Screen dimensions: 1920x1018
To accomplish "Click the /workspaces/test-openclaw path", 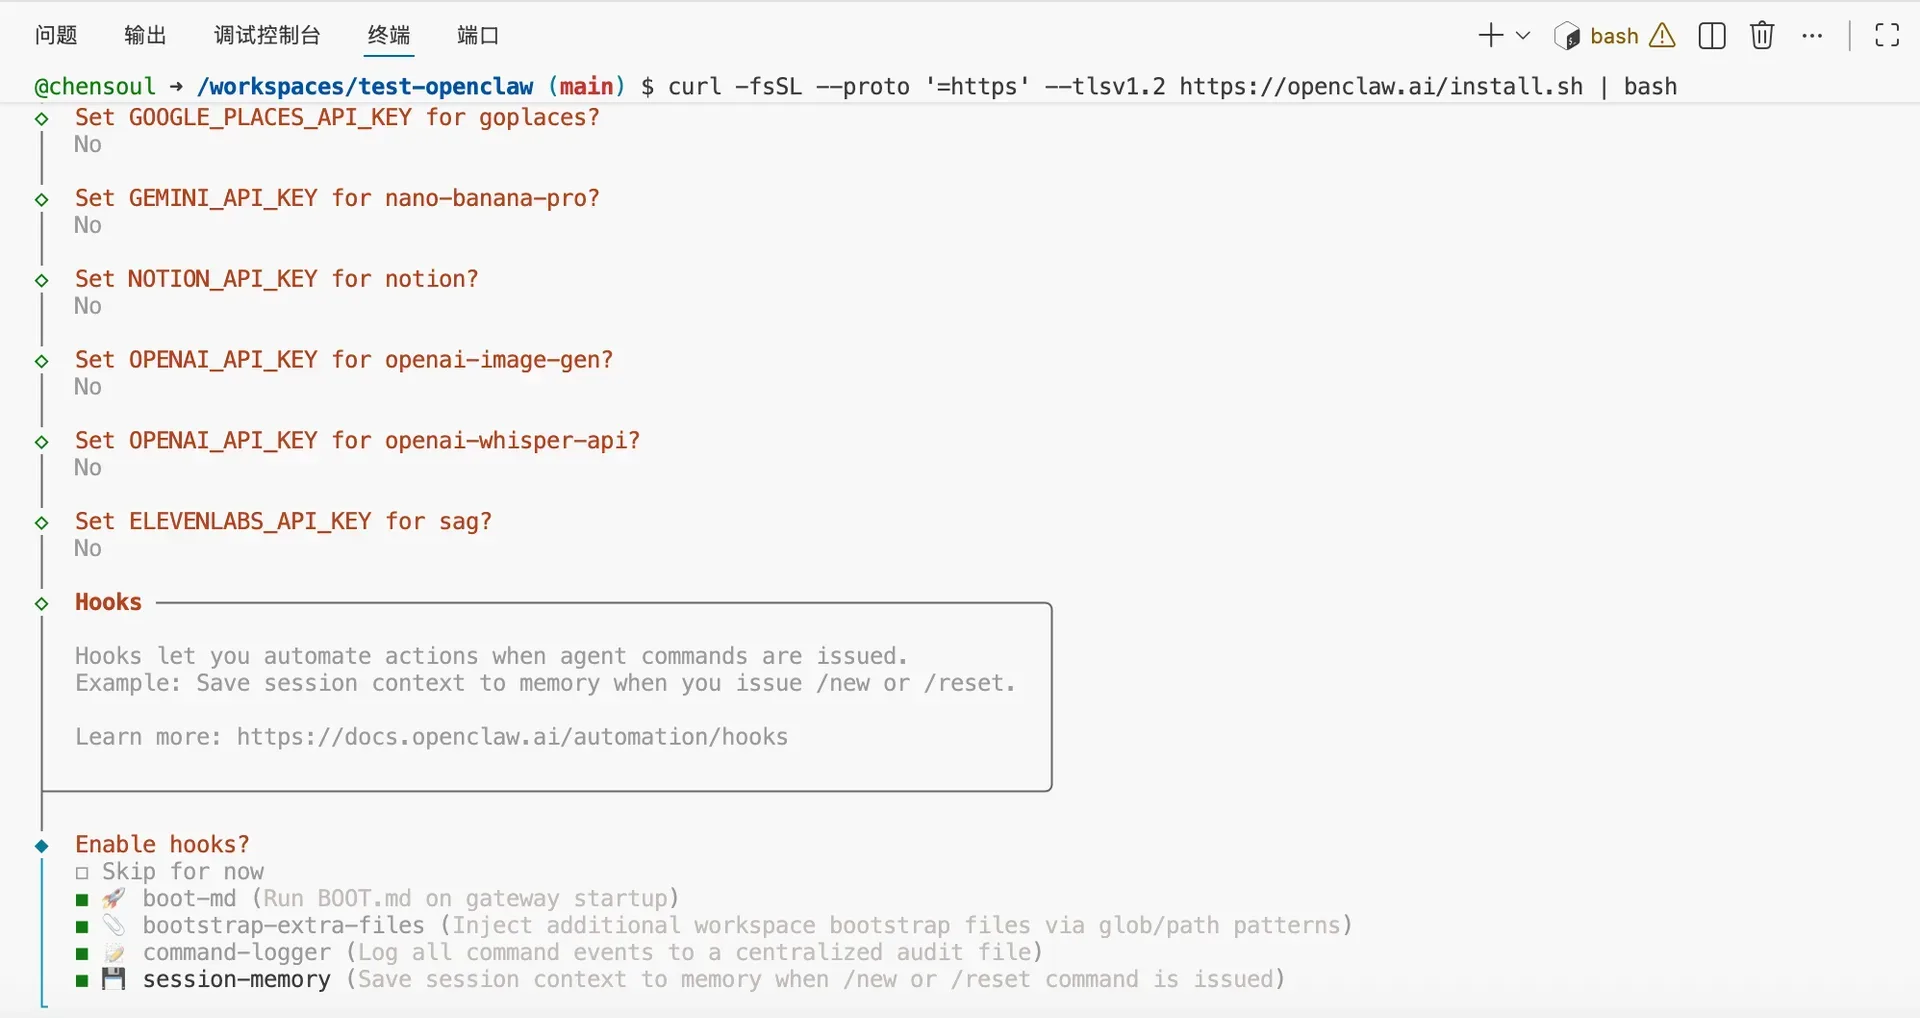I will [366, 86].
